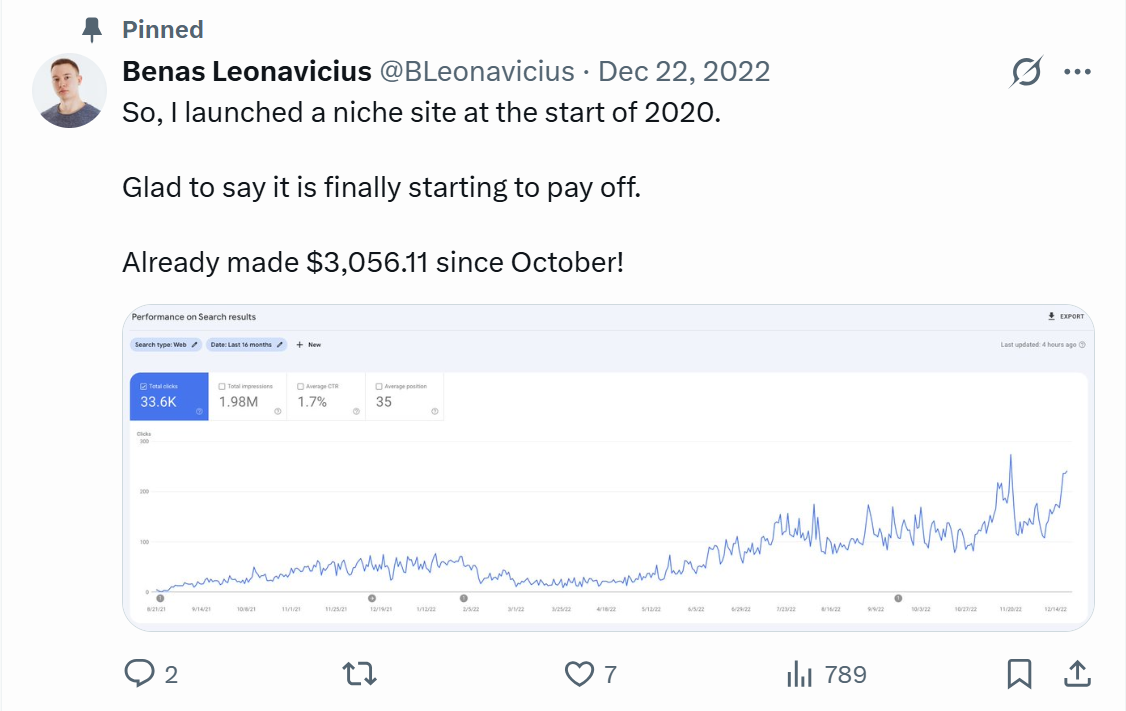1126x711 pixels.
Task: Open the three-dot More options menu
Action: tap(1077, 72)
